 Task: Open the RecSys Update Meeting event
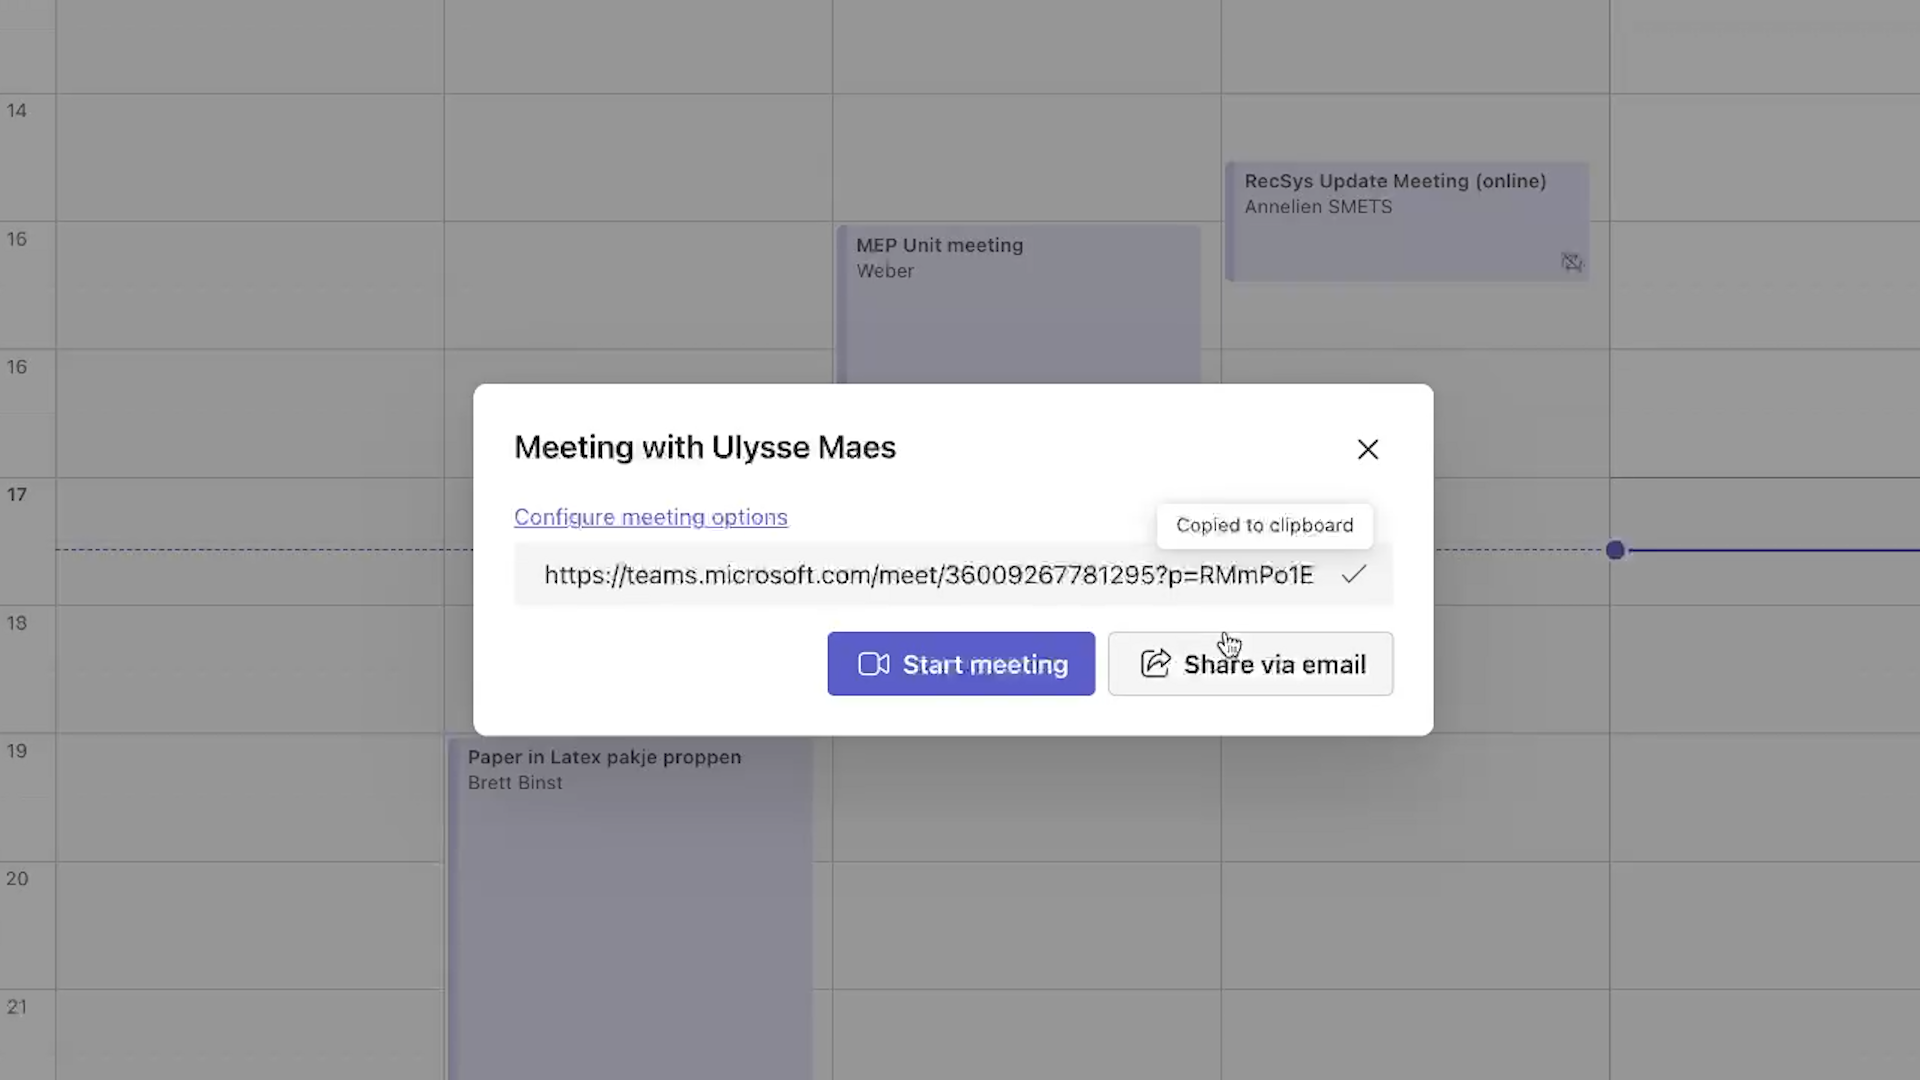1394,182
